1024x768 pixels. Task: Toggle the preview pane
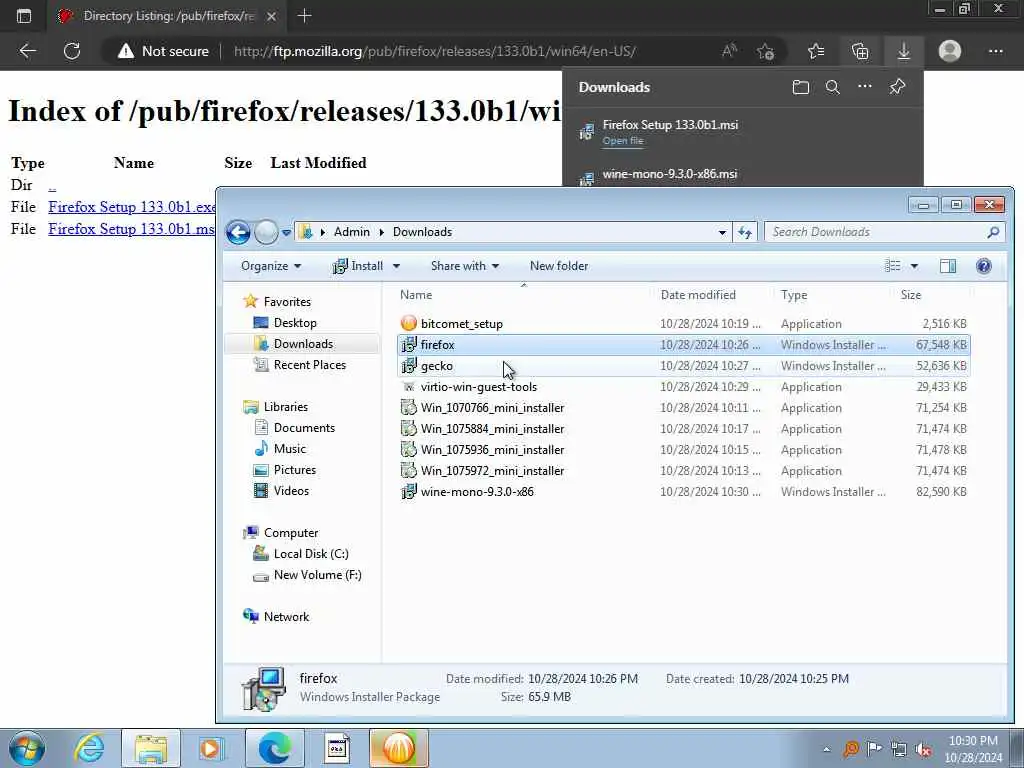click(x=948, y=266)
